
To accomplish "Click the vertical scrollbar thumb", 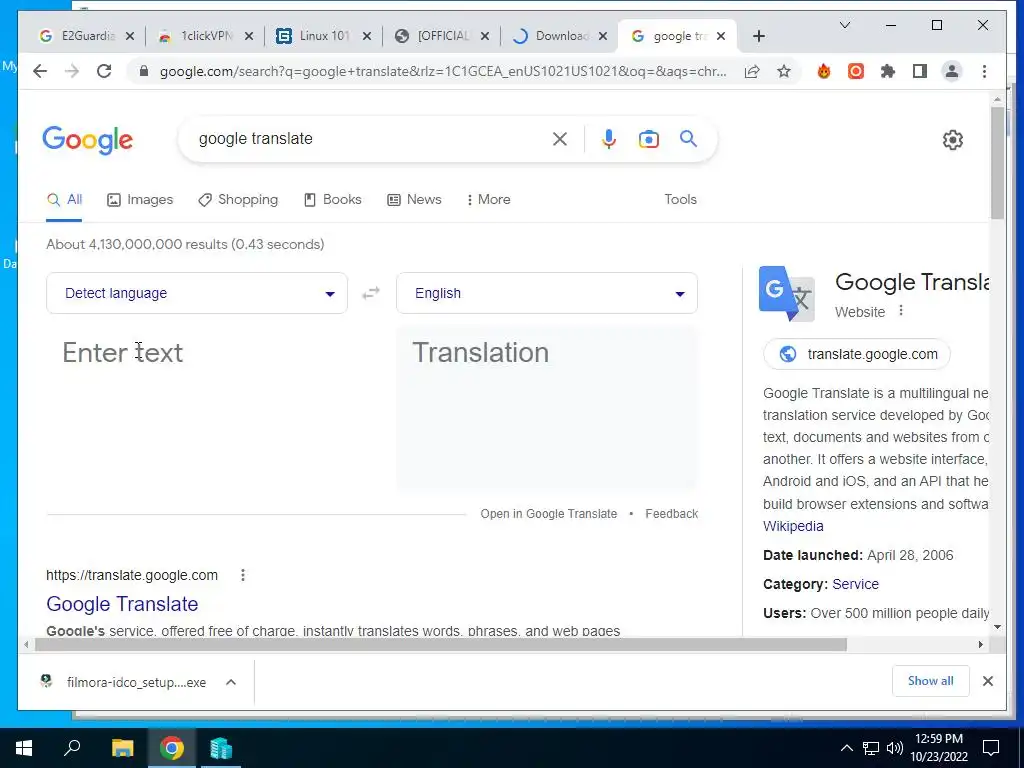I will pyautogui.click(x=997, y=163).
